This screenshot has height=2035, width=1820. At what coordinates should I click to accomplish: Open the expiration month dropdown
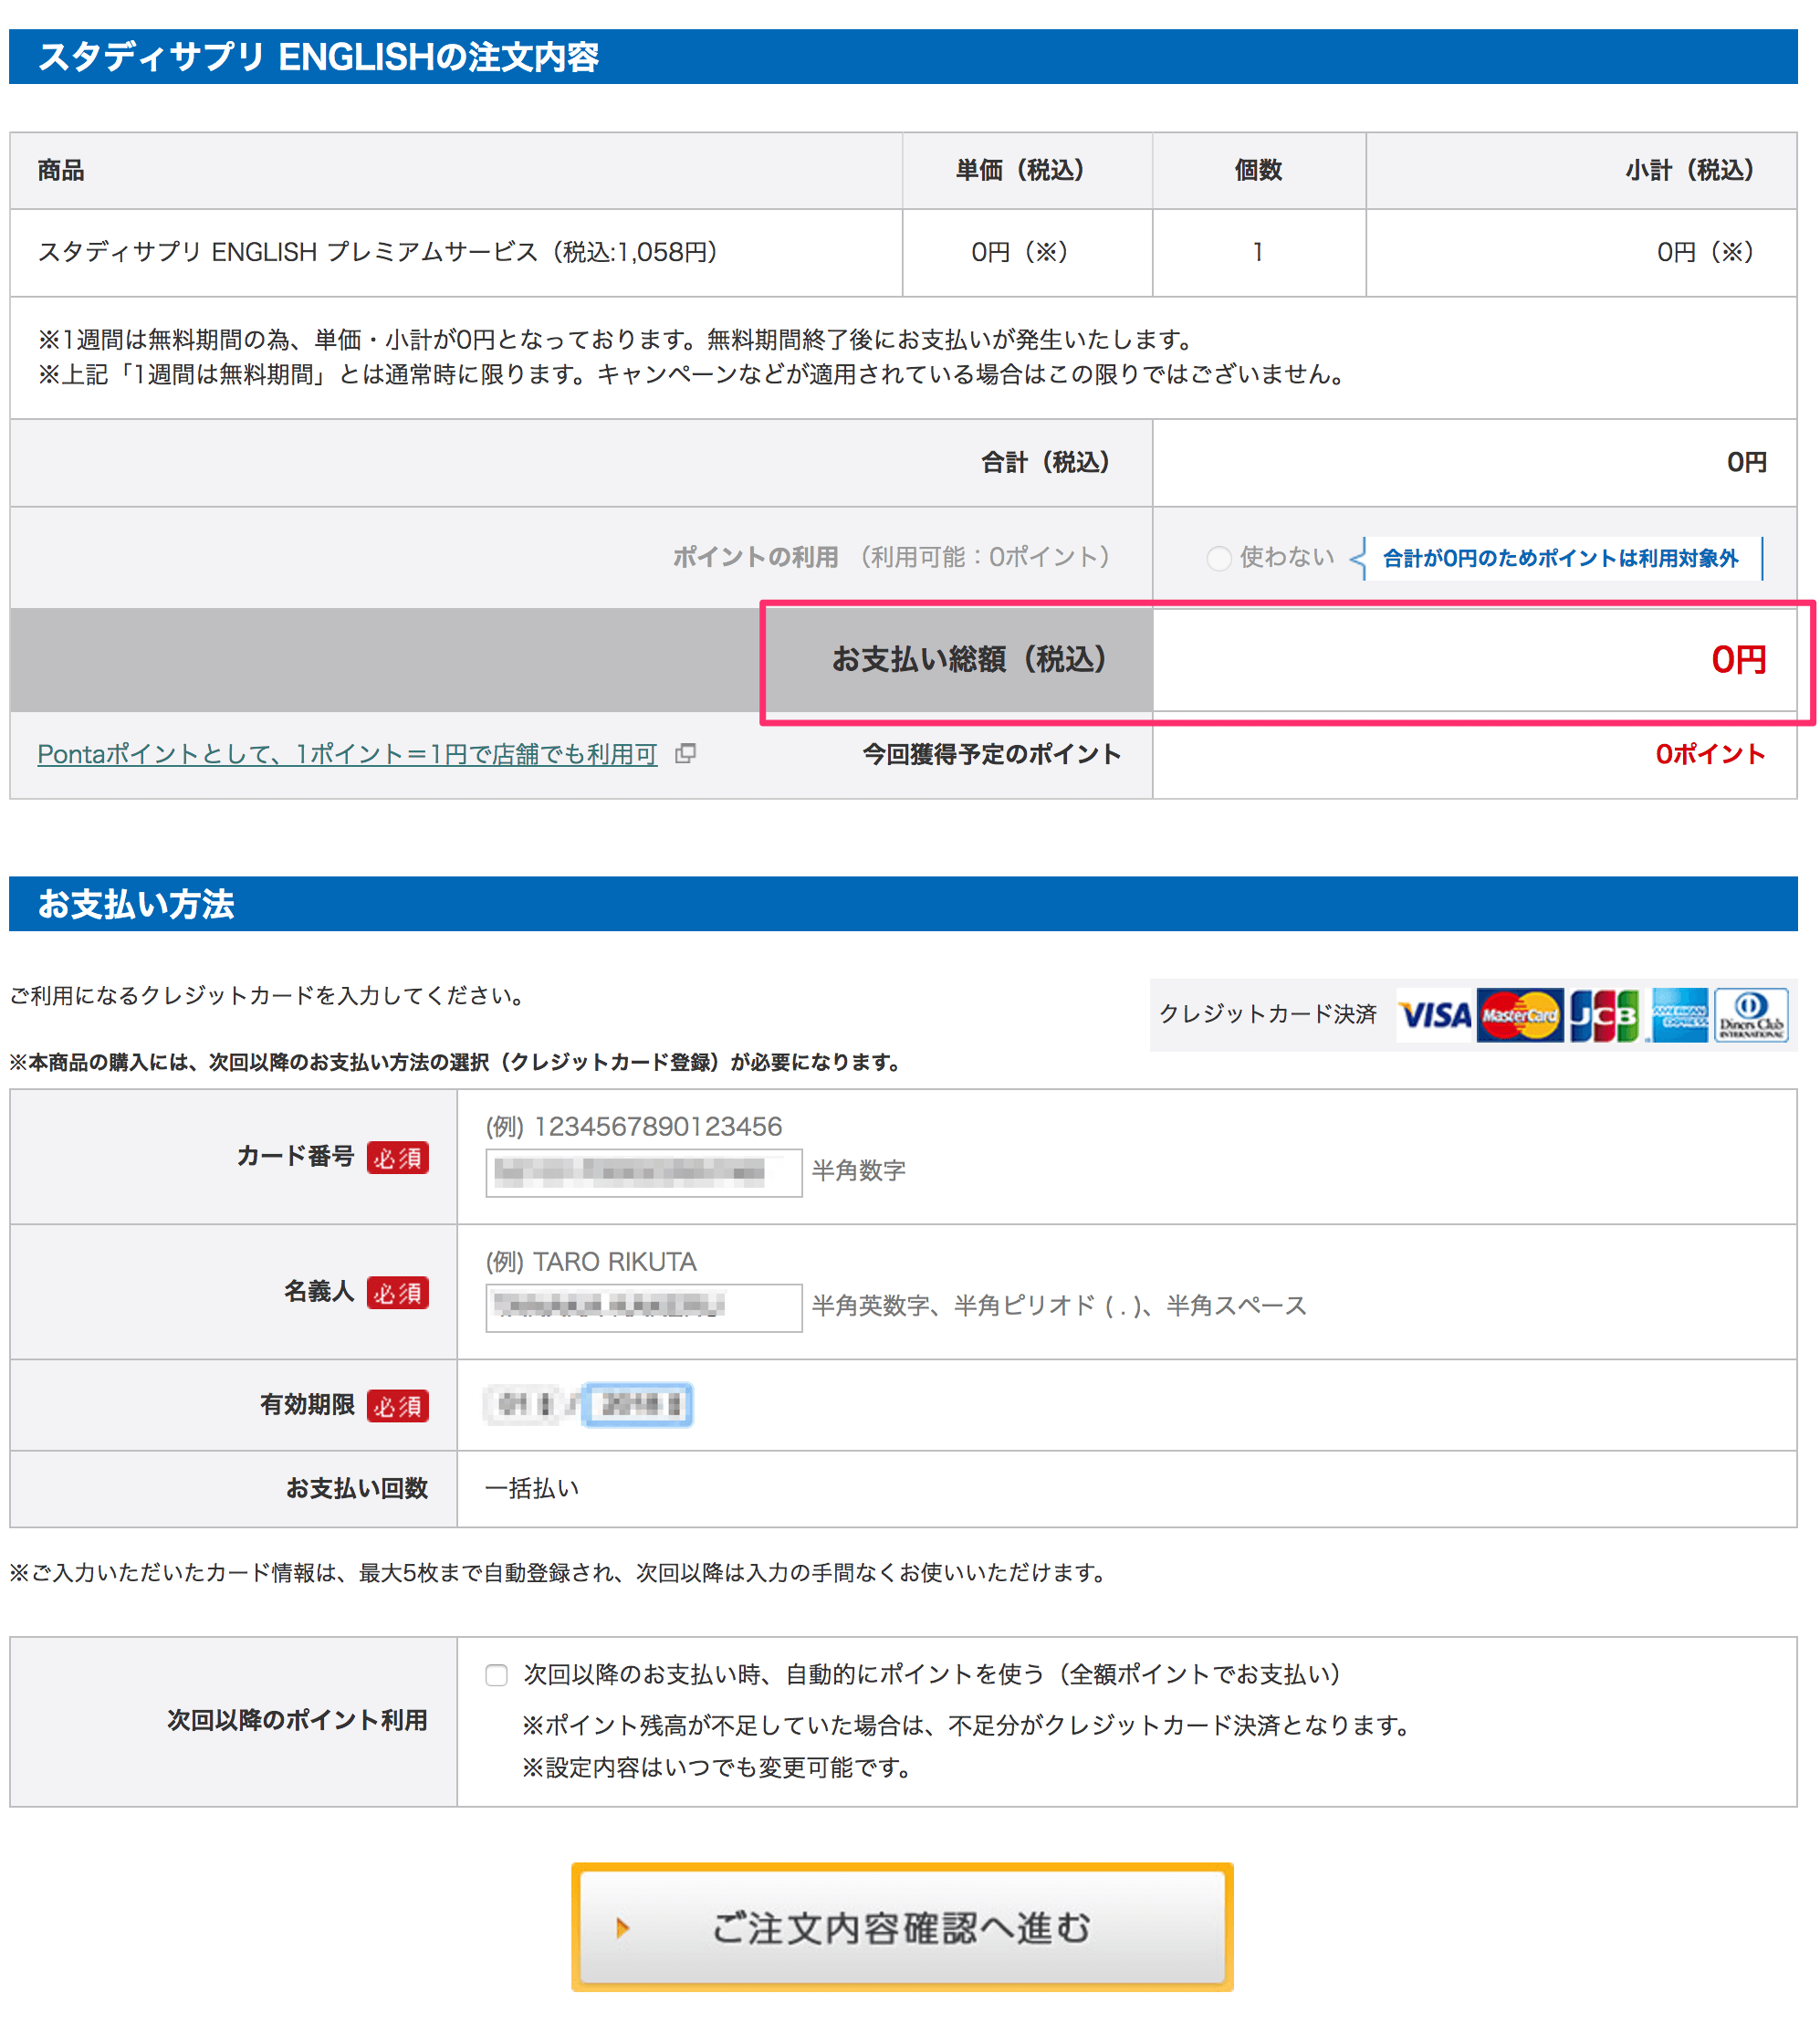tap(525, 1404)
